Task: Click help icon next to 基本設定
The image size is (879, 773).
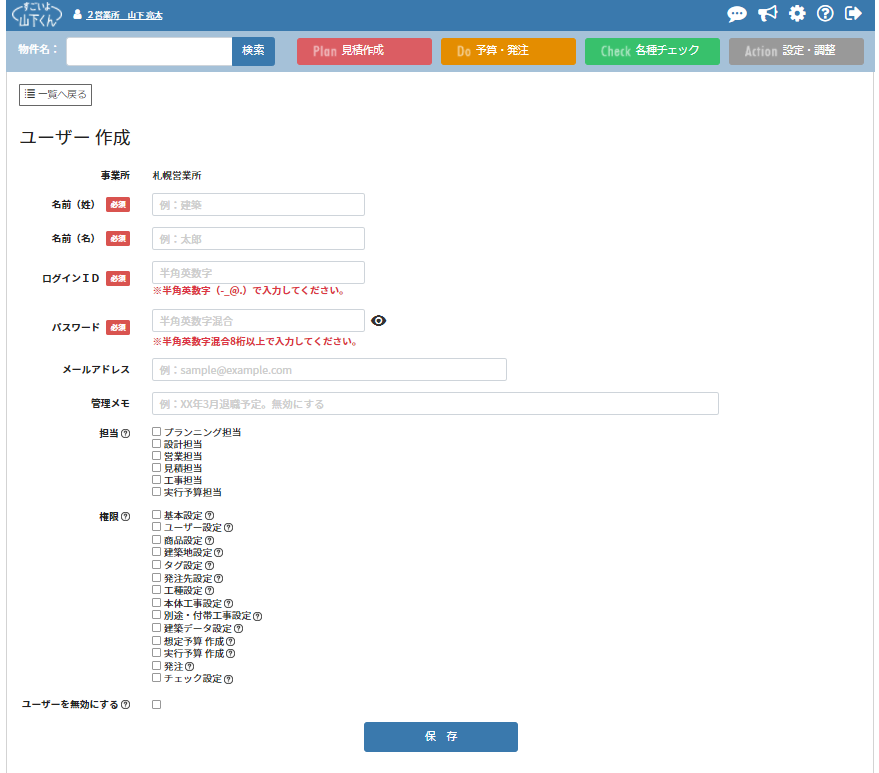Action: (209, 516)
